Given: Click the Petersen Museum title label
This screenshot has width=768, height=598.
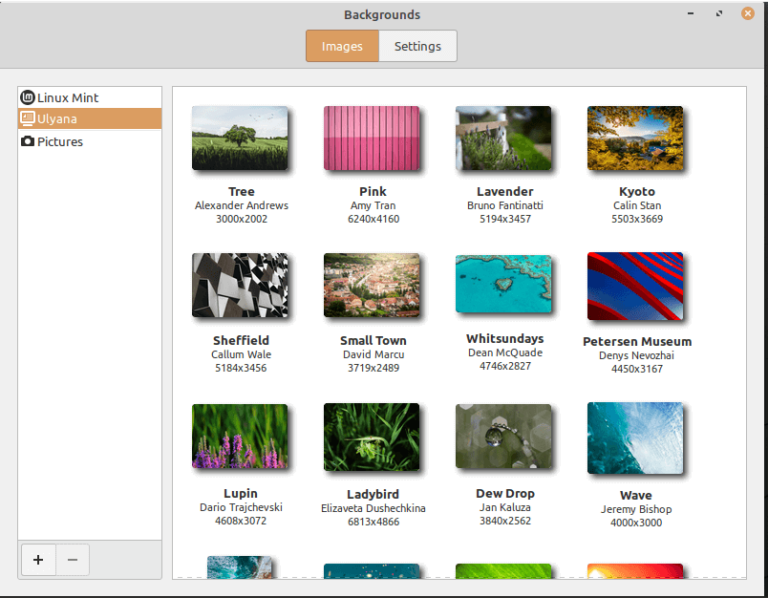Looking at the screenshot, I should pyautogui.click(x=637, y=341).
